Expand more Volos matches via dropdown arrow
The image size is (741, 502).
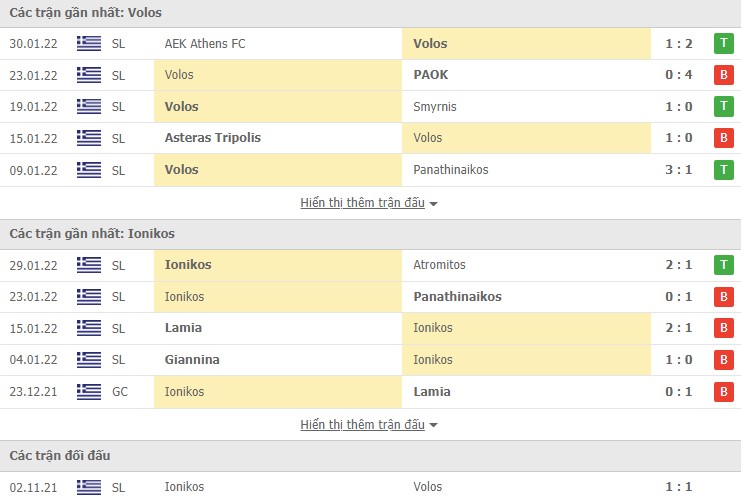(x=434, y=203)
